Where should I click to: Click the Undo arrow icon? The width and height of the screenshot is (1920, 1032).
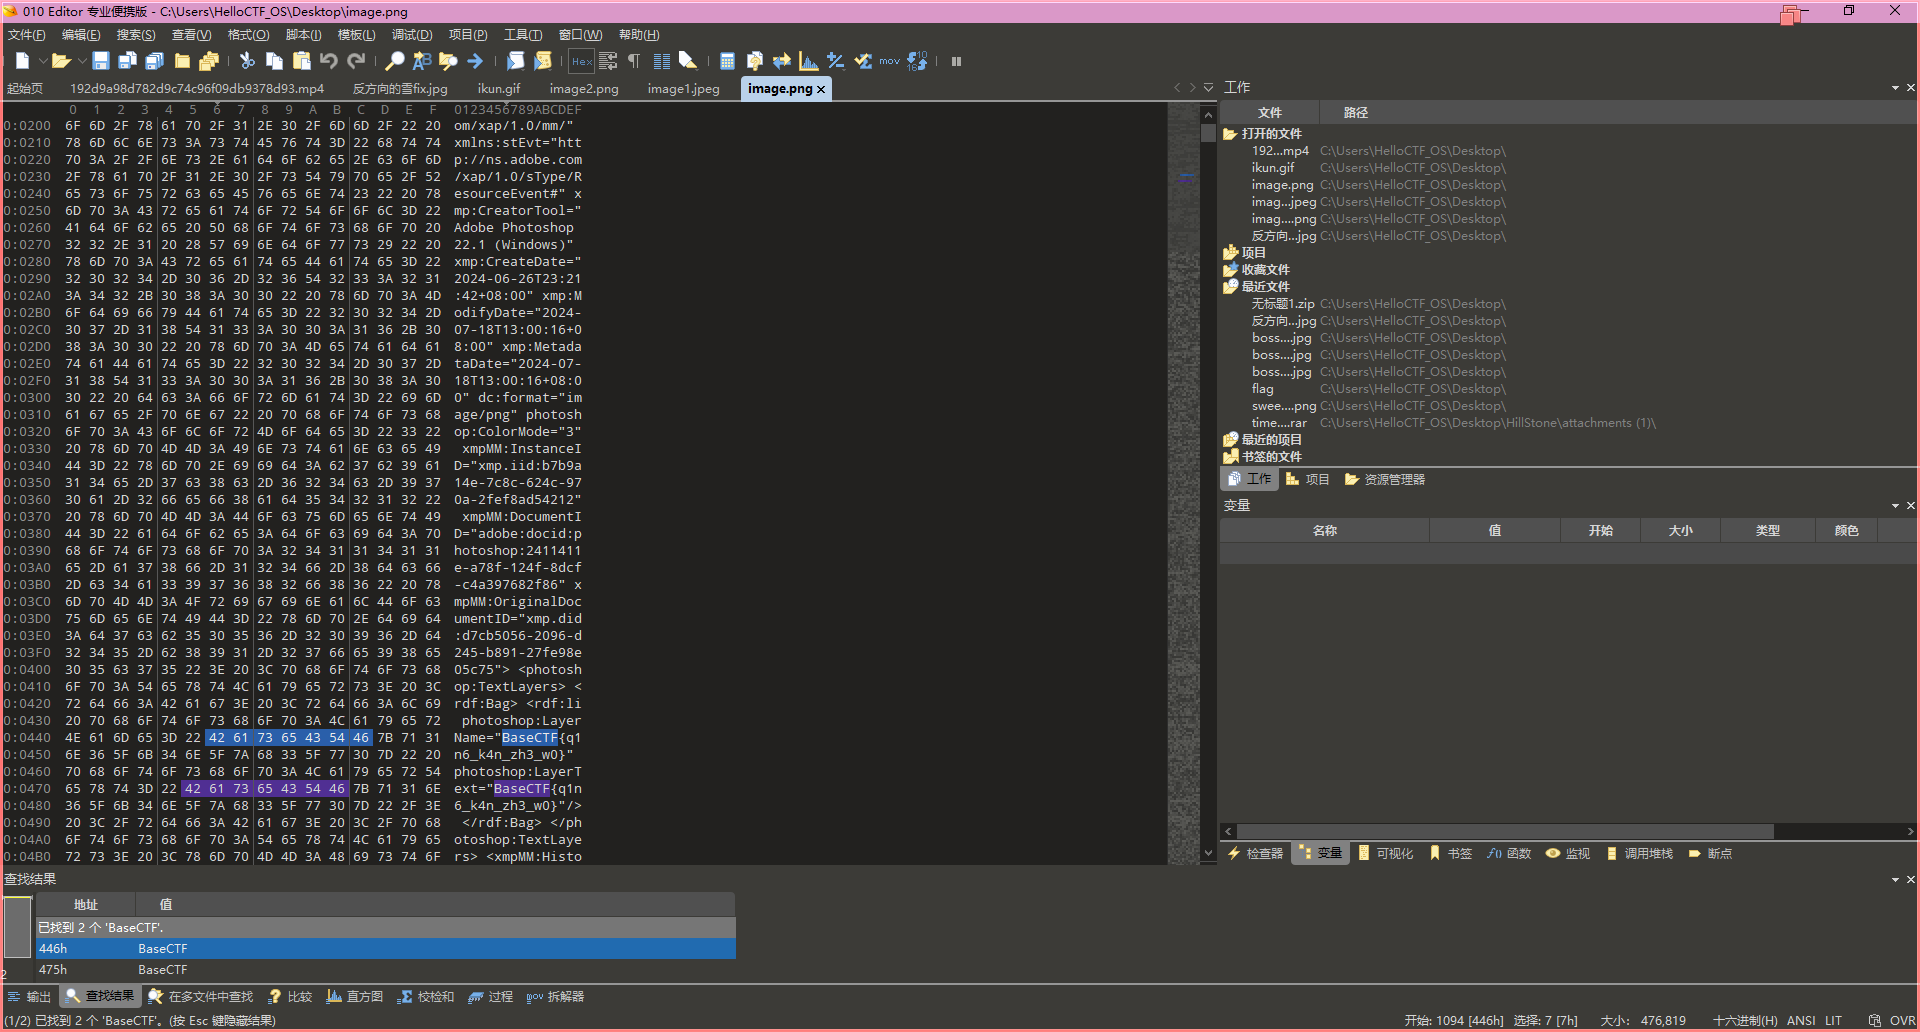[x=328, y=61]
